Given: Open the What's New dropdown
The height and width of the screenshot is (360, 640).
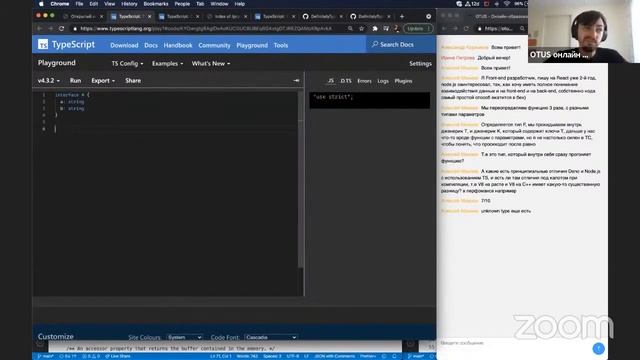Looking at the screenshot, I should click(211, 64).
